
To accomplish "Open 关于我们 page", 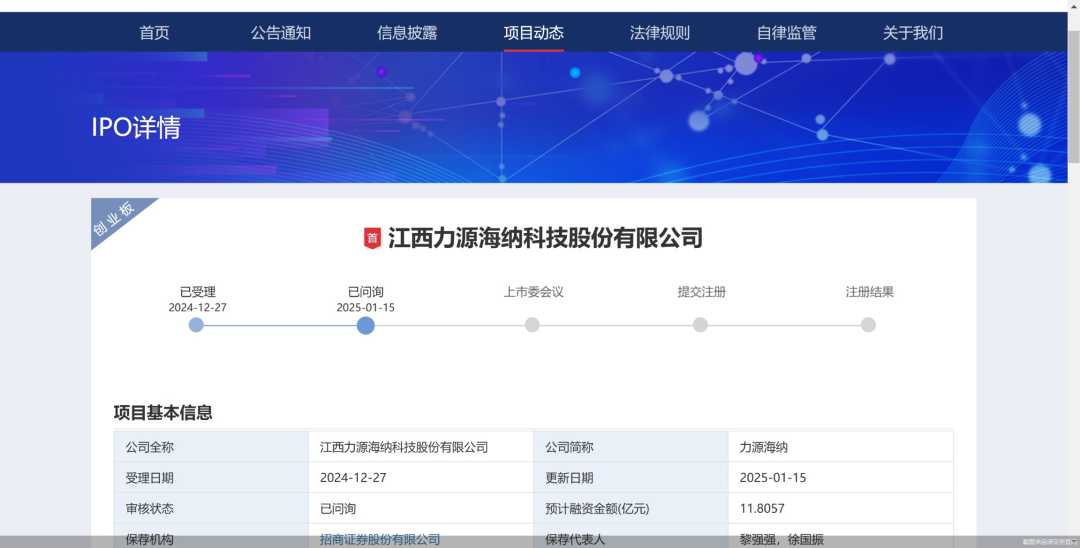I will pos(913,32).
